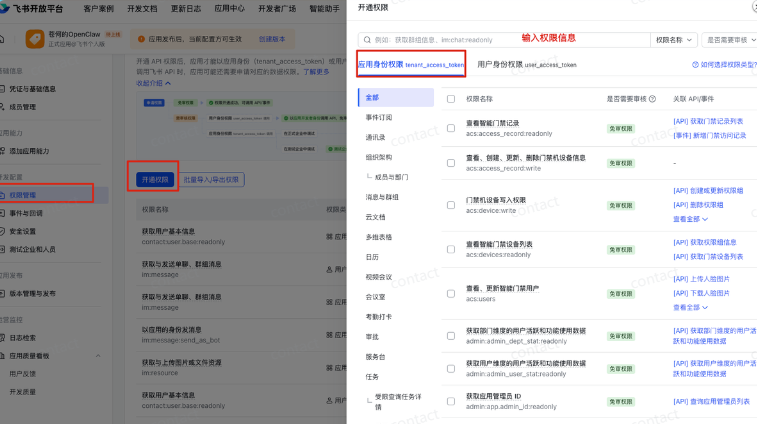Click the magnifier icon in search box
Viewport: 757px width, 424px height.
(x=367, y=40)
